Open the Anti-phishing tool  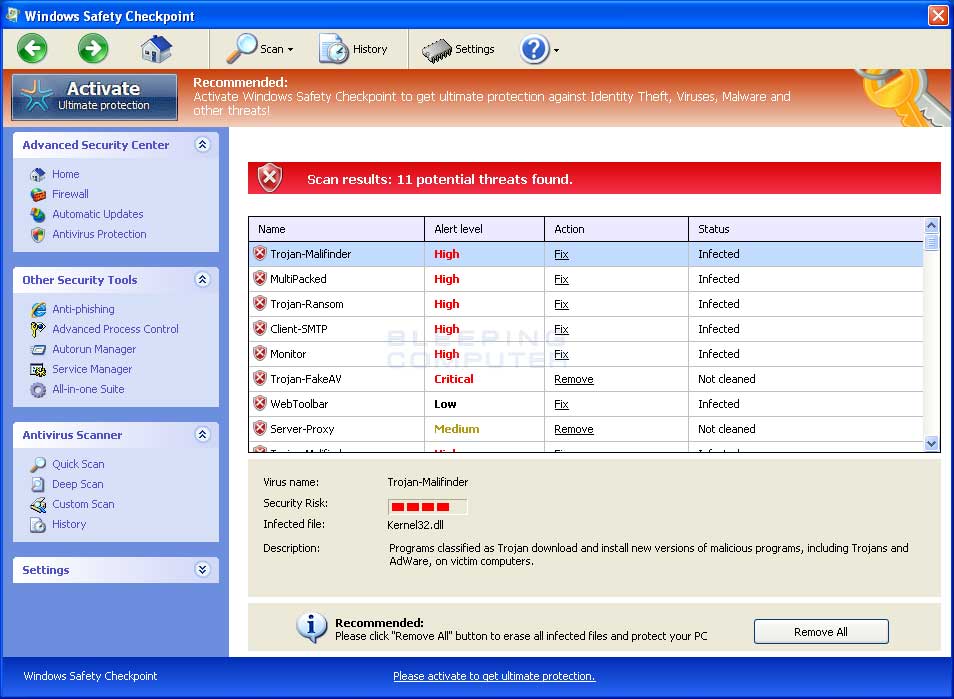tap(83, 309)
